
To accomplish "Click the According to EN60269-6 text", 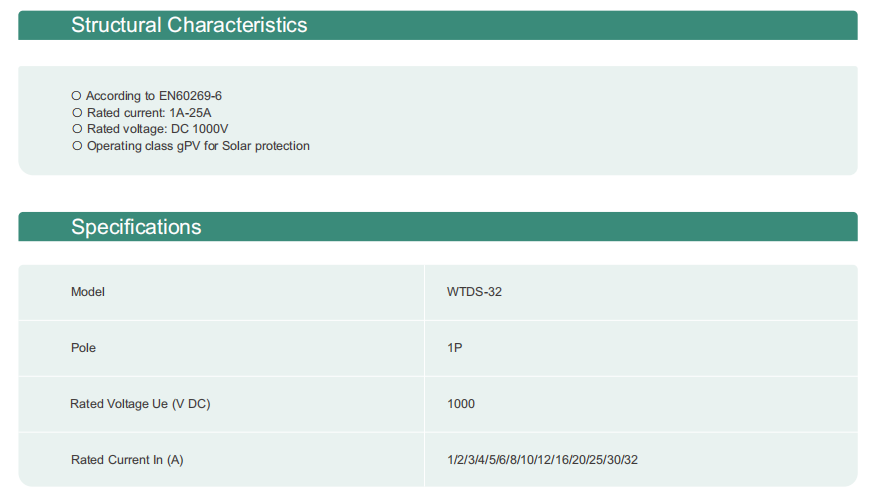I will 153,96.
